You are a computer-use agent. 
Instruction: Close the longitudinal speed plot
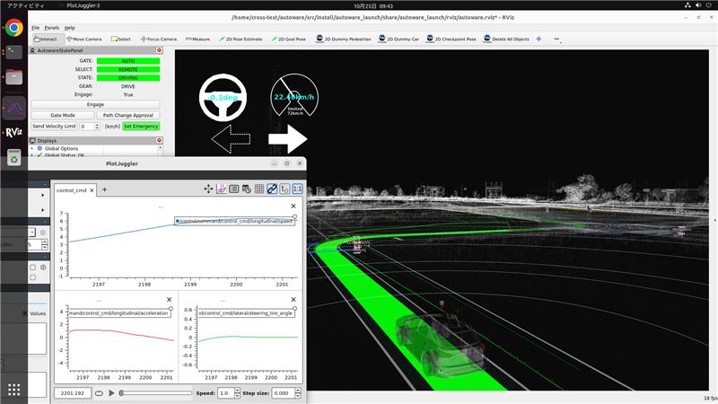click(294, 206)
